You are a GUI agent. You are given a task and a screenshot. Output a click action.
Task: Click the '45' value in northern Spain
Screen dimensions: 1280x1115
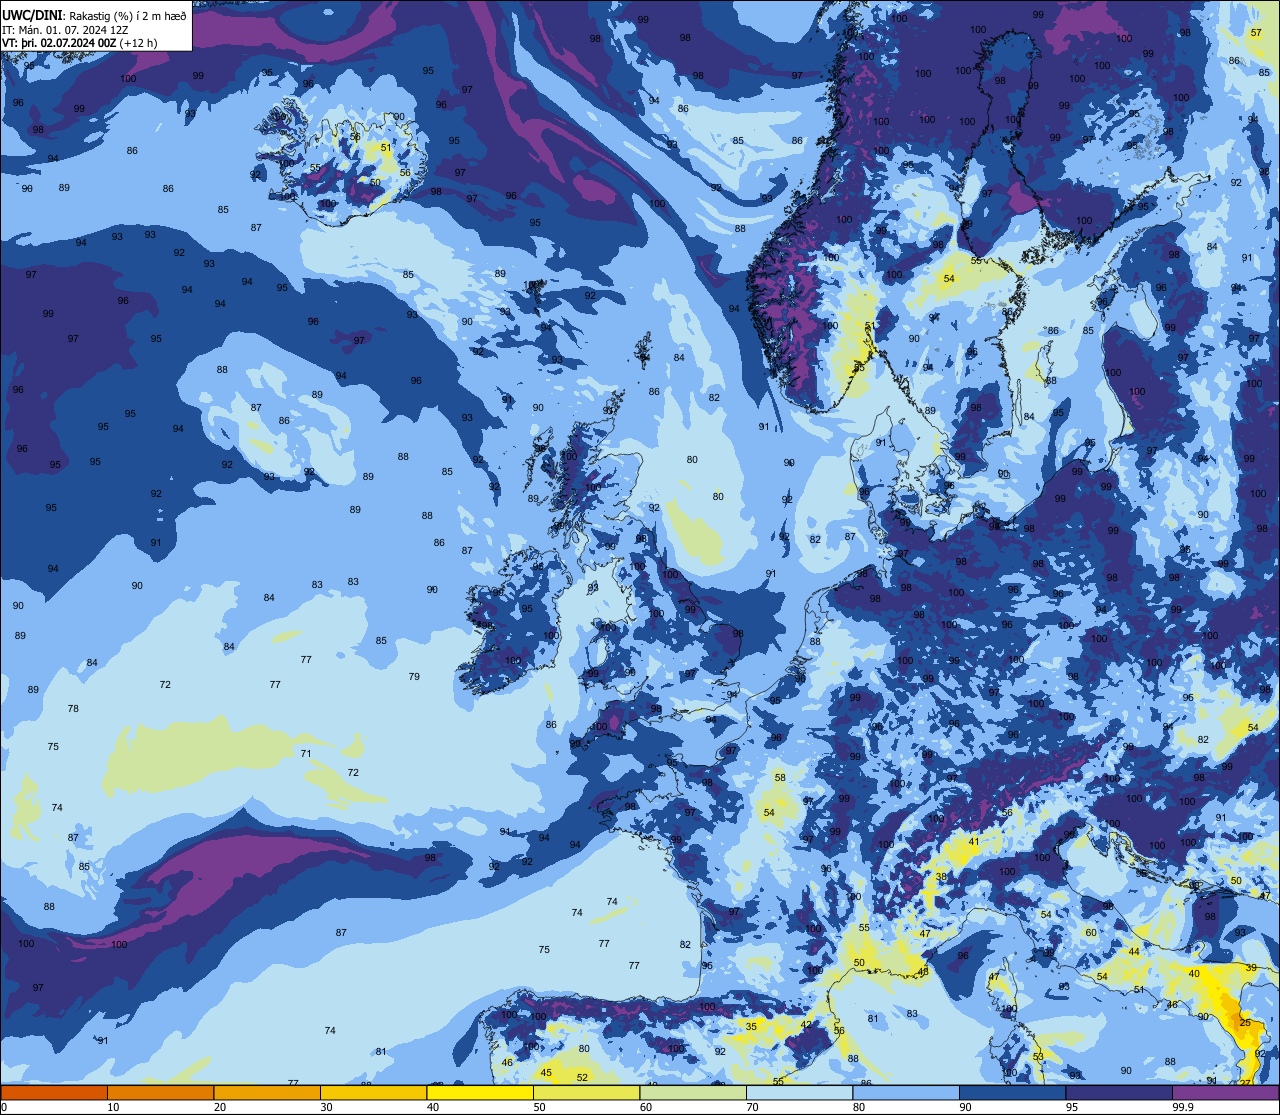click(546, 1073)
